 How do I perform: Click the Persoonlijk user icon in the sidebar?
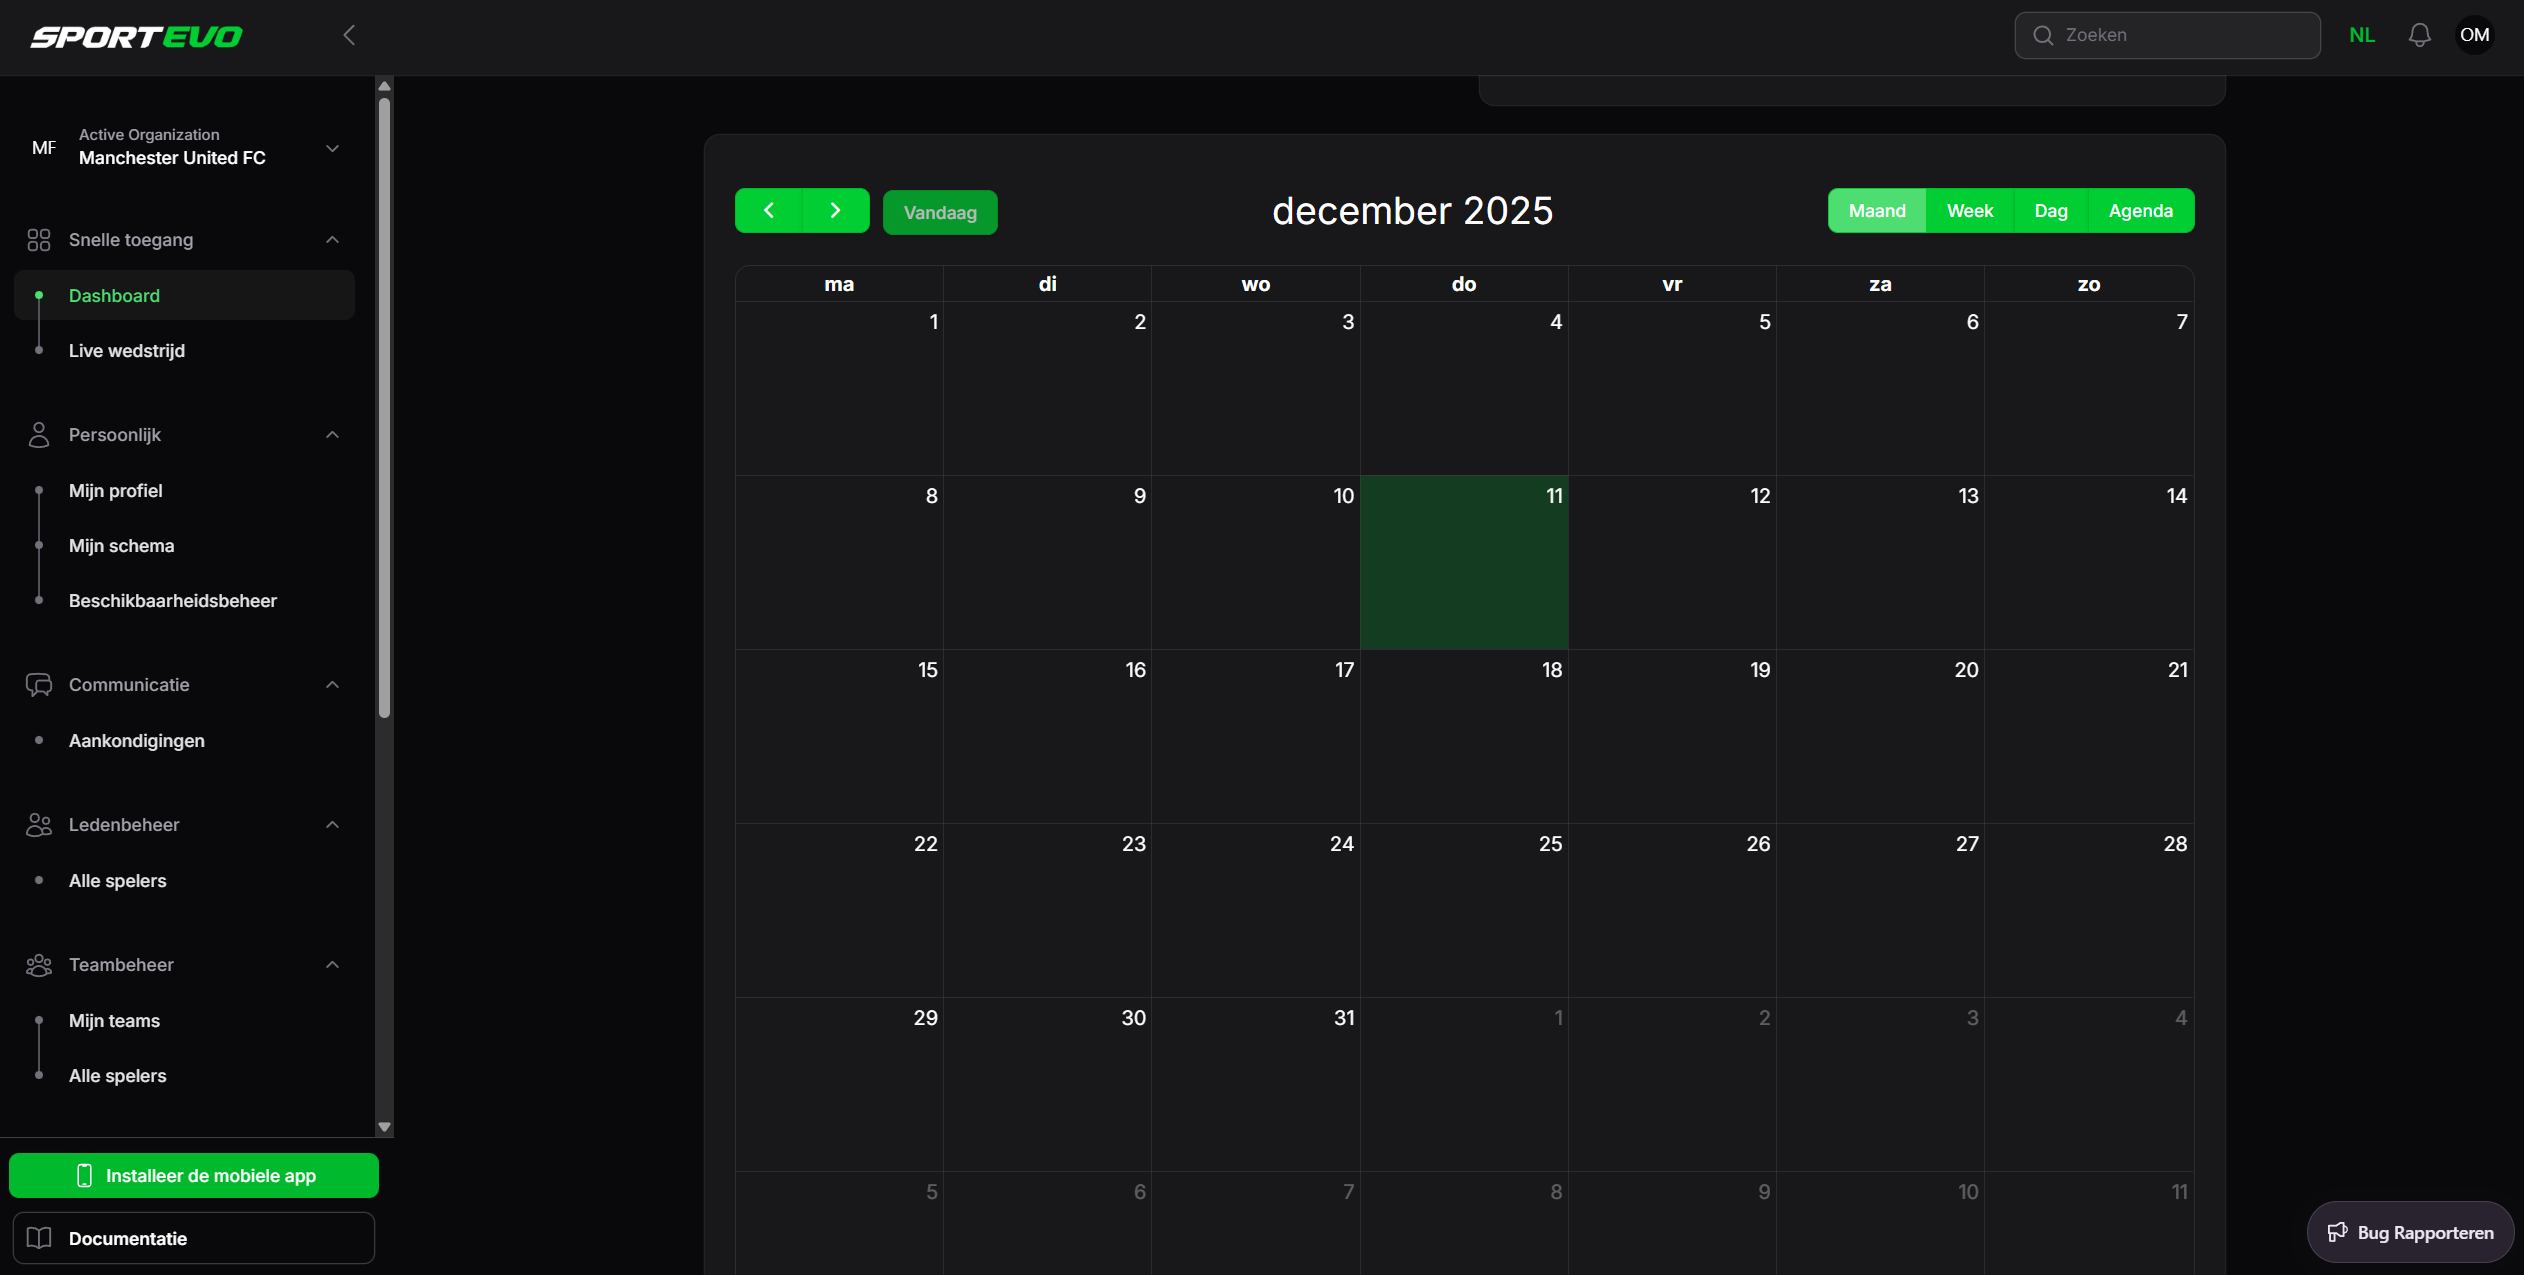pos(39,434)
